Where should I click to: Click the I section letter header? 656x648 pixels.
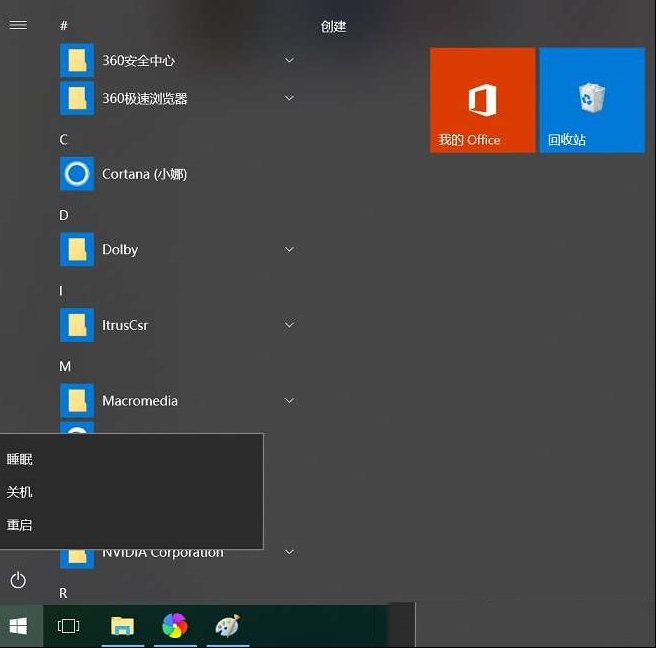coord(61,291)
